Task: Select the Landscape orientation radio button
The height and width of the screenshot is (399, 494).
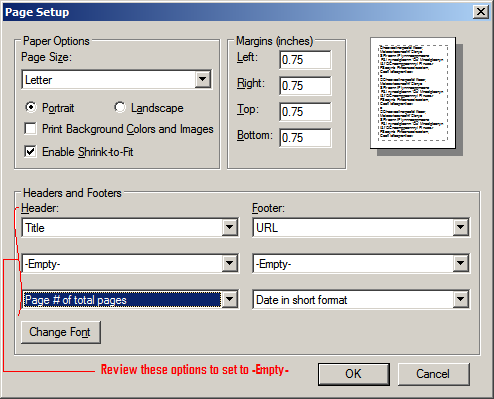Action: 120,107
